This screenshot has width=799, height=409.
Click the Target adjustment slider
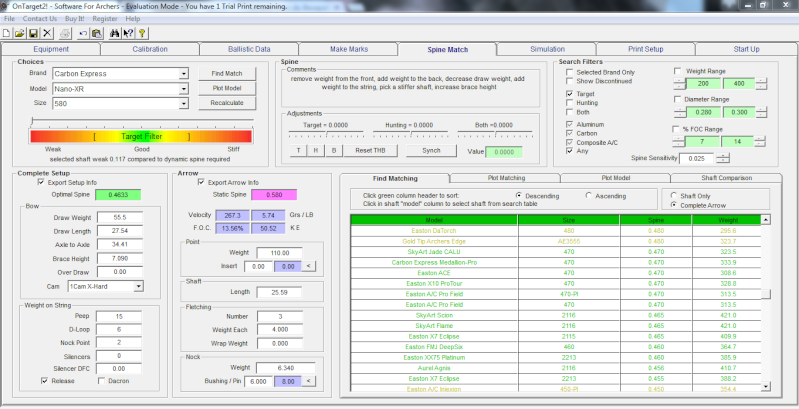point(326,134)
